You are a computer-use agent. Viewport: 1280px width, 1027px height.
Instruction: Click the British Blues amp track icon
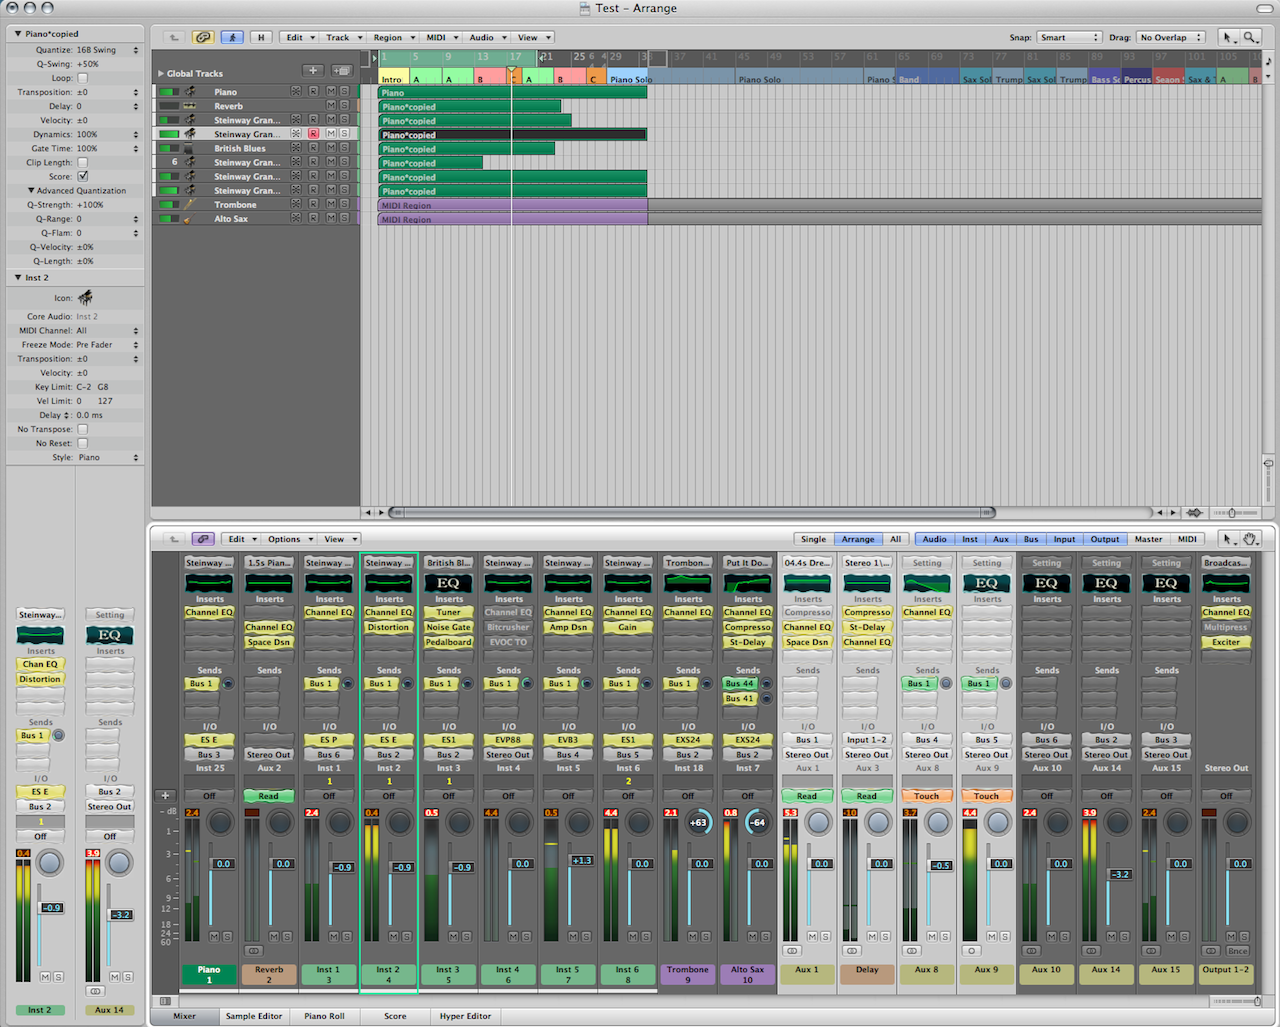tap(189, 148)
